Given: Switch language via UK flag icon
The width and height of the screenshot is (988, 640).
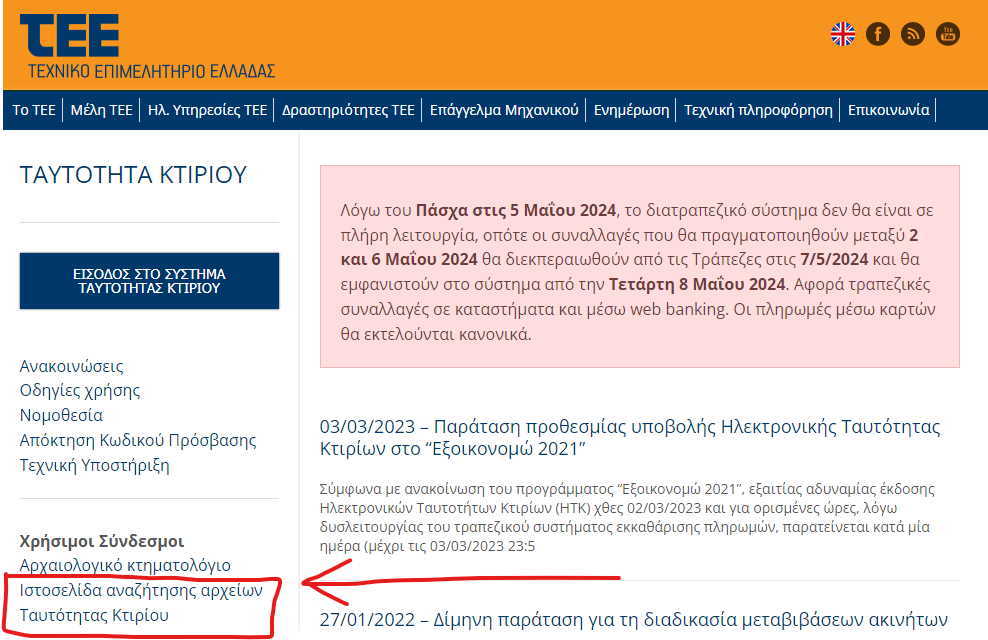Looking at the screenshot, I should (843, 34).
